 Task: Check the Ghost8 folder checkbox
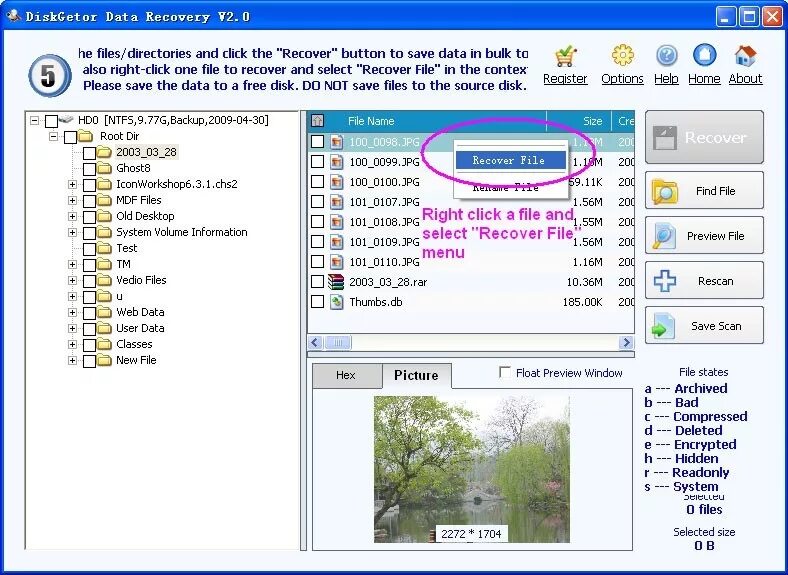[89, 169]
